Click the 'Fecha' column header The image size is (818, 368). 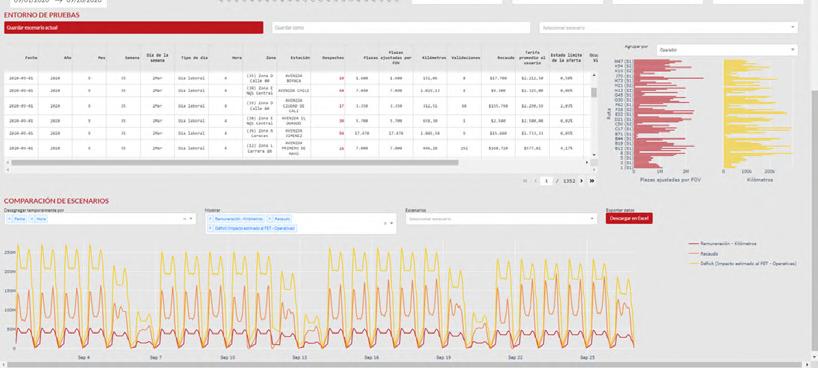pyautogui.click(x=21, y=58)
